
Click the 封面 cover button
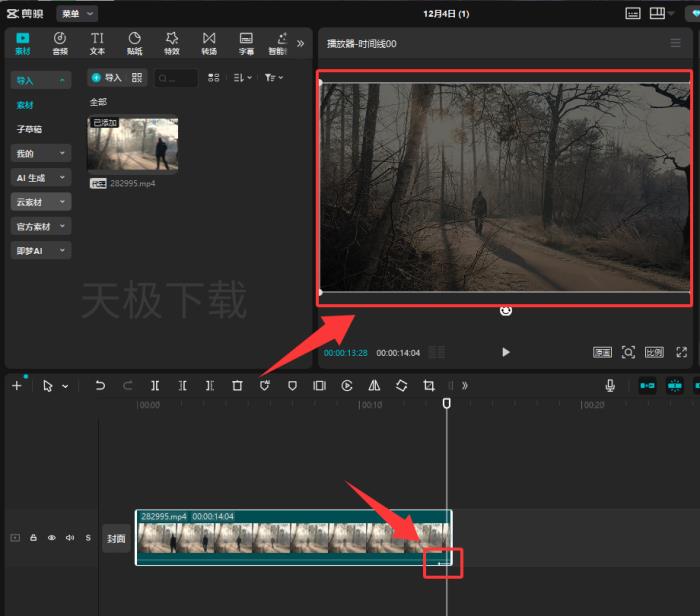[116, 538]
